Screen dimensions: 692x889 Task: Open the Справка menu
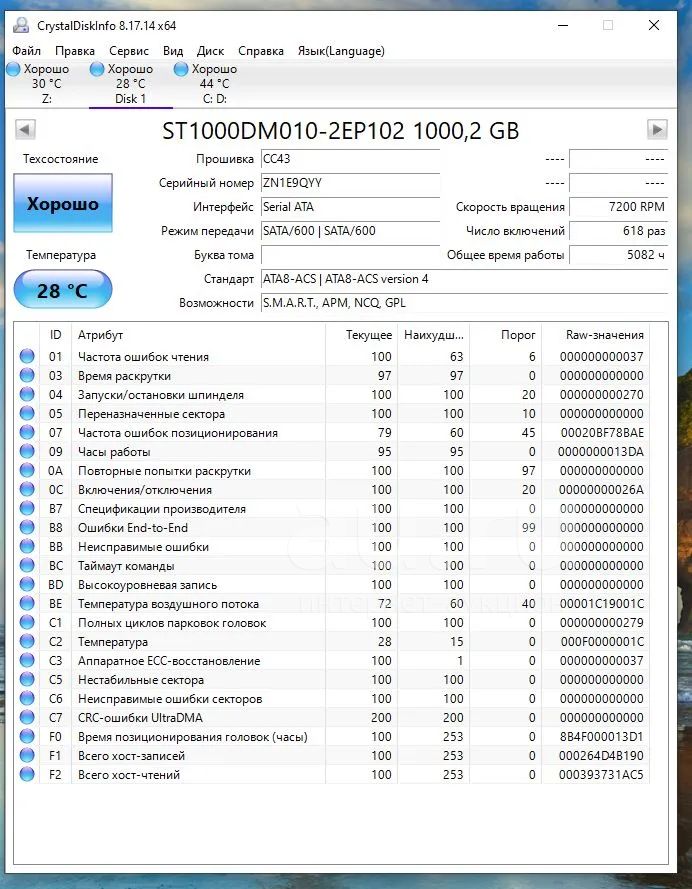coord(261,51)
